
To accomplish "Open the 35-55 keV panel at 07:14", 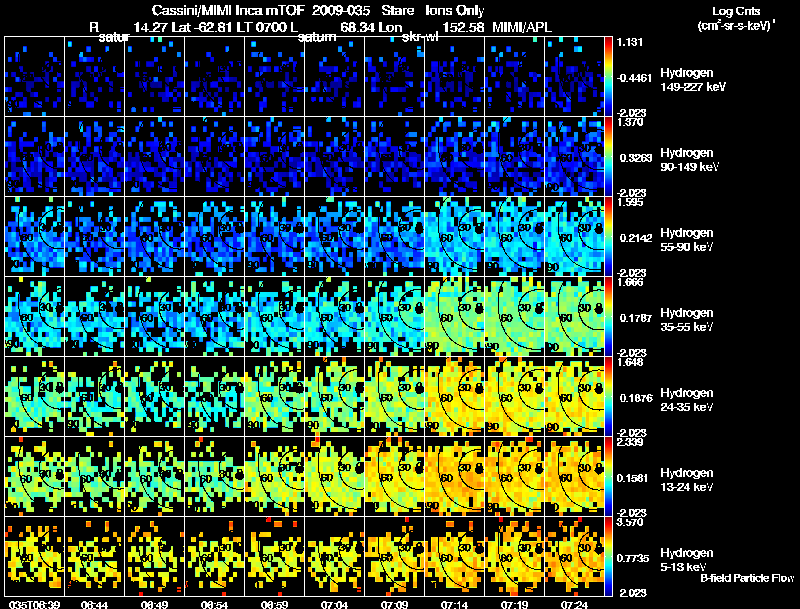I will point(454,316).
